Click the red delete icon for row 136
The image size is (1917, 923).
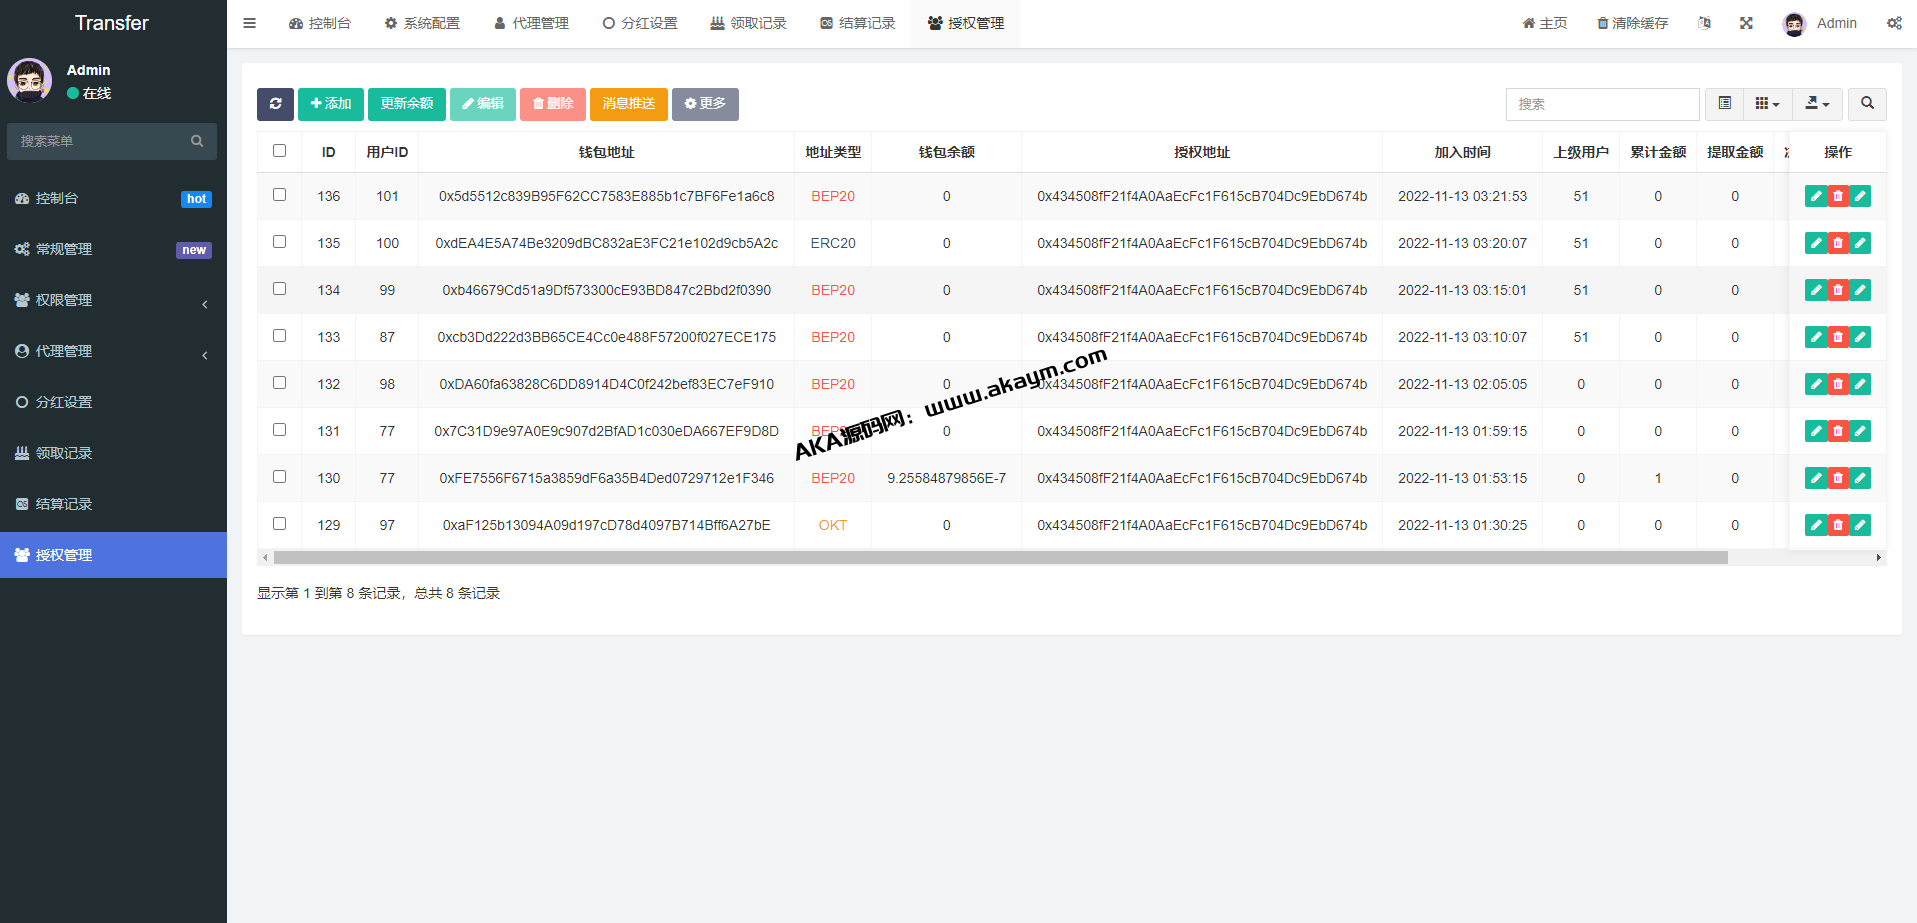tap(1838, 197)
